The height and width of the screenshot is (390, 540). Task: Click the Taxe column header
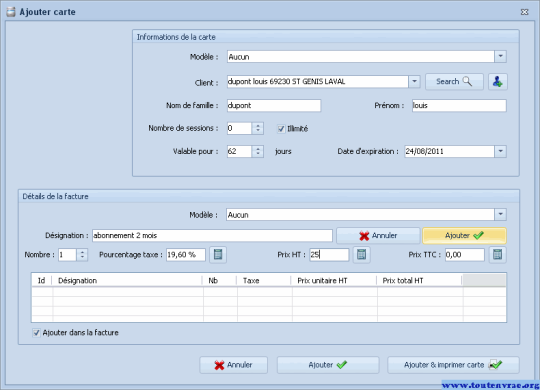[264, 281]
